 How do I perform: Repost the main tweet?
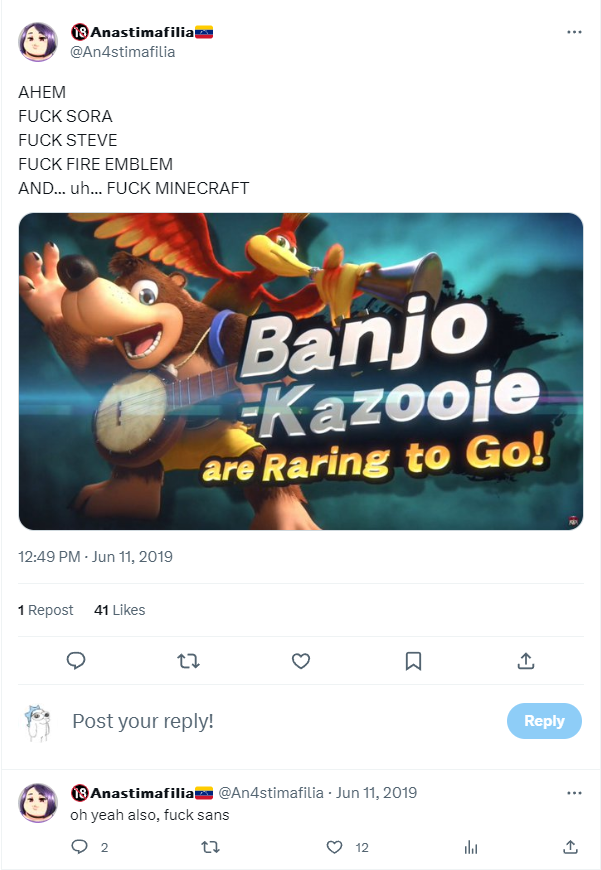coord(188,661)
